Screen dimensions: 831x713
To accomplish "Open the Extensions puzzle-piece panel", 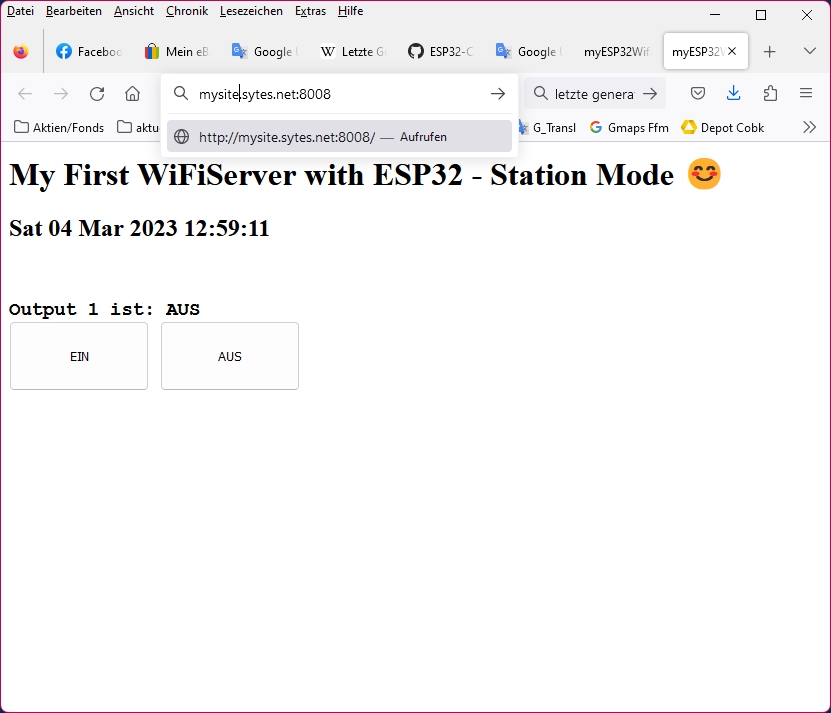I will [769, 93].
